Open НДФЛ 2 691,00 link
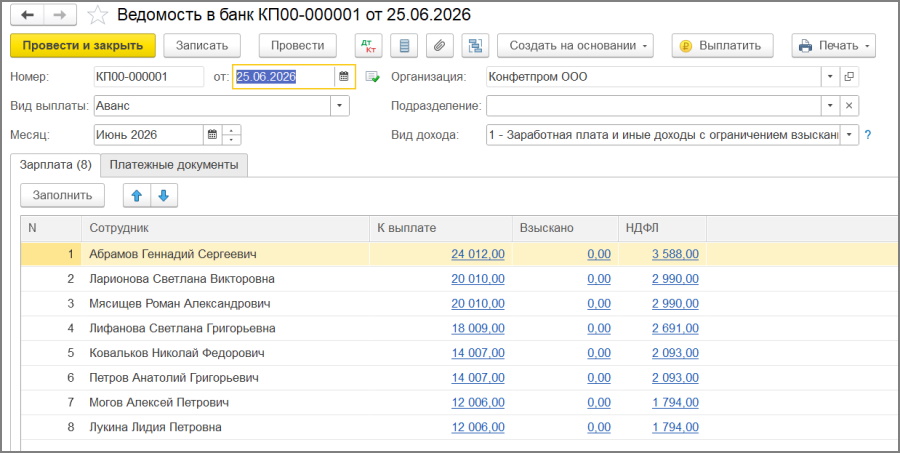The height and width of the screenshot is (453, 900). [x=675, y=328]
